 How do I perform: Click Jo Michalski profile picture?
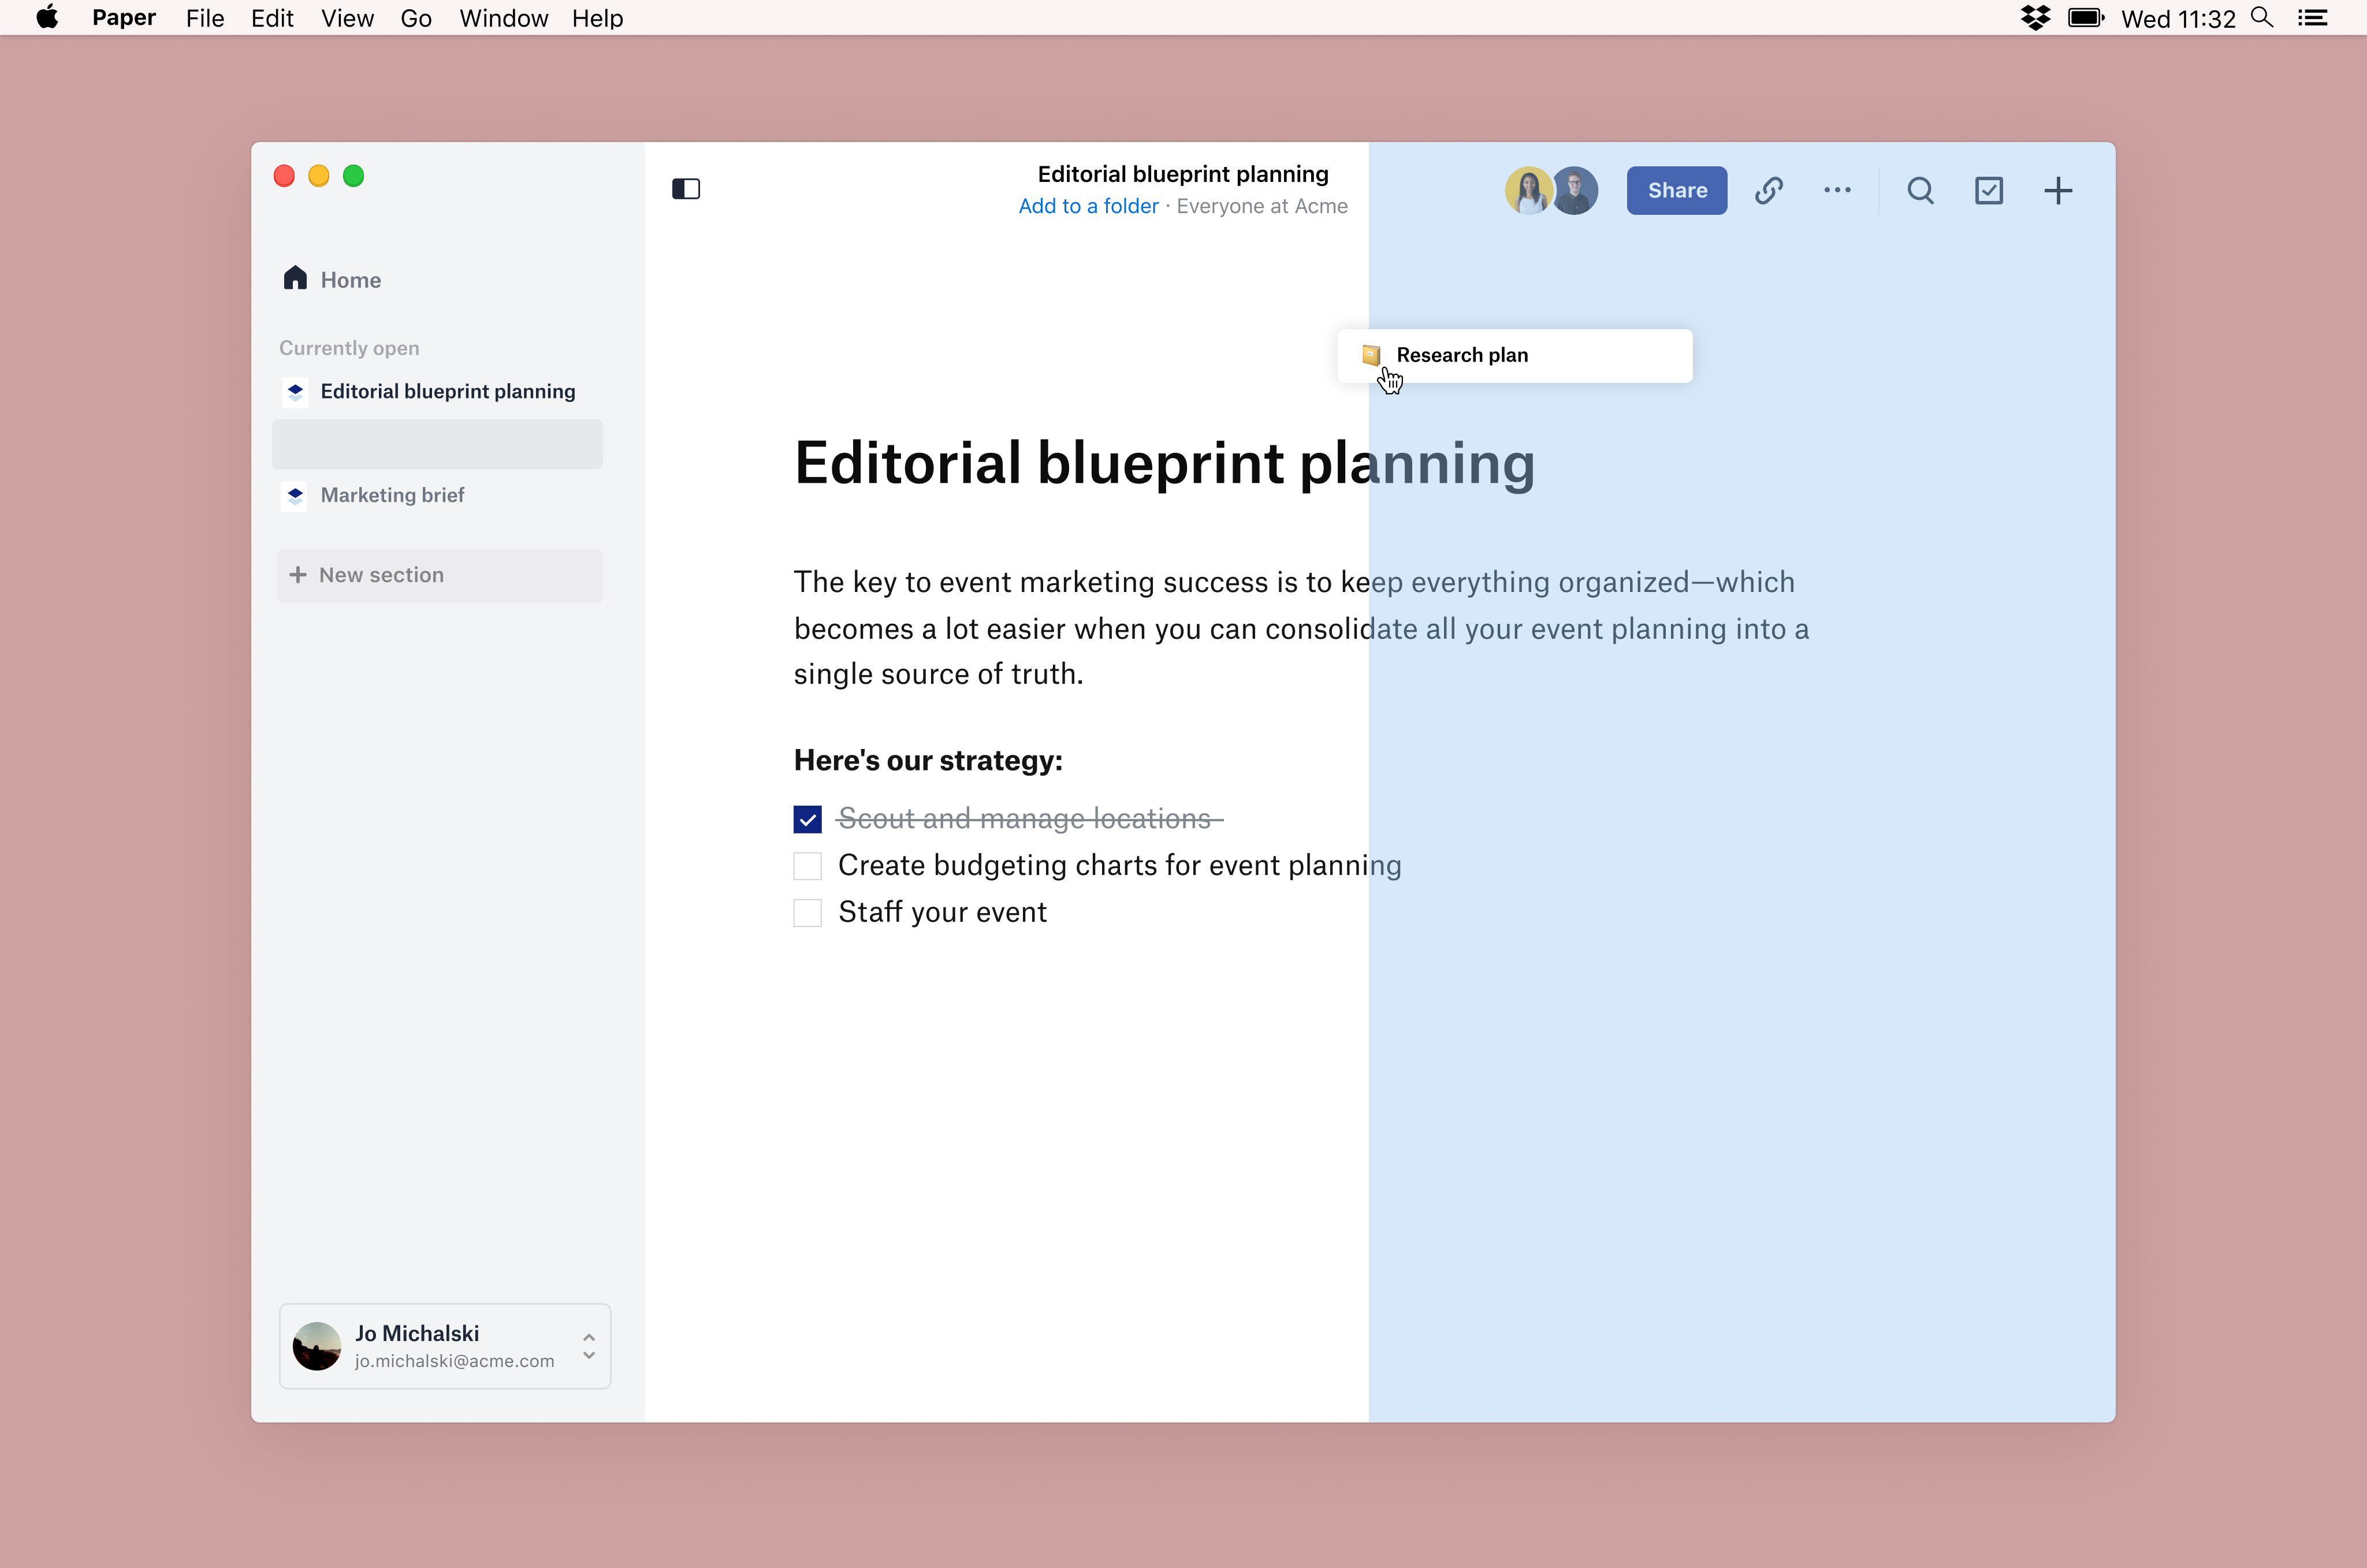coord(317,1346)
